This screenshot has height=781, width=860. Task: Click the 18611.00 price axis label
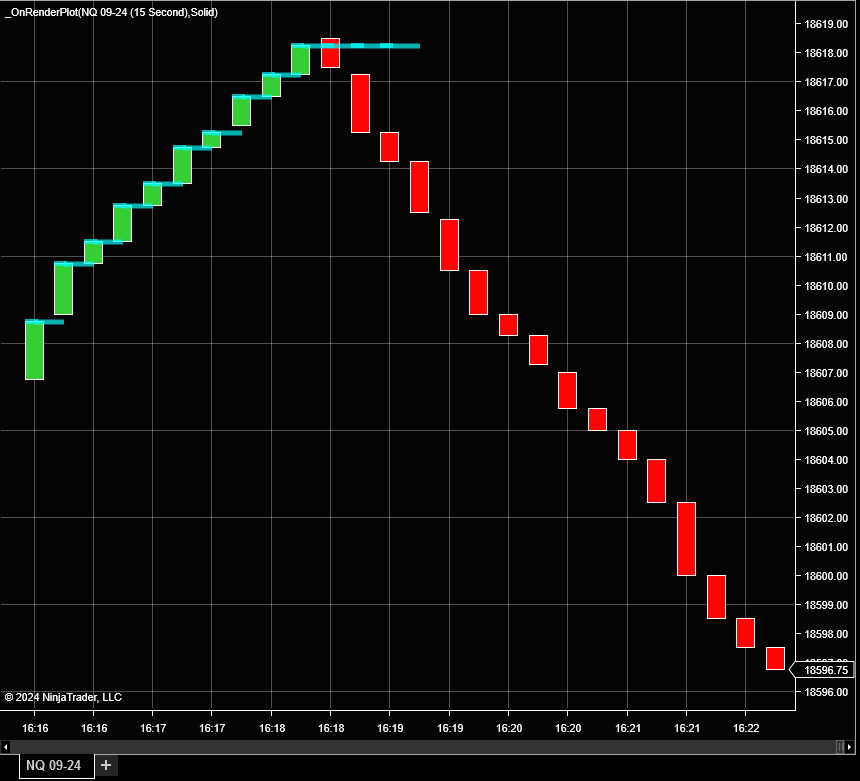826,257
